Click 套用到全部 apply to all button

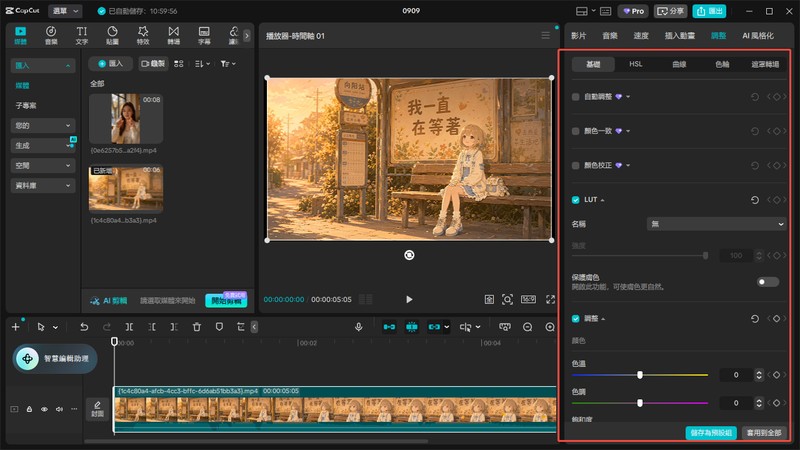764,433
